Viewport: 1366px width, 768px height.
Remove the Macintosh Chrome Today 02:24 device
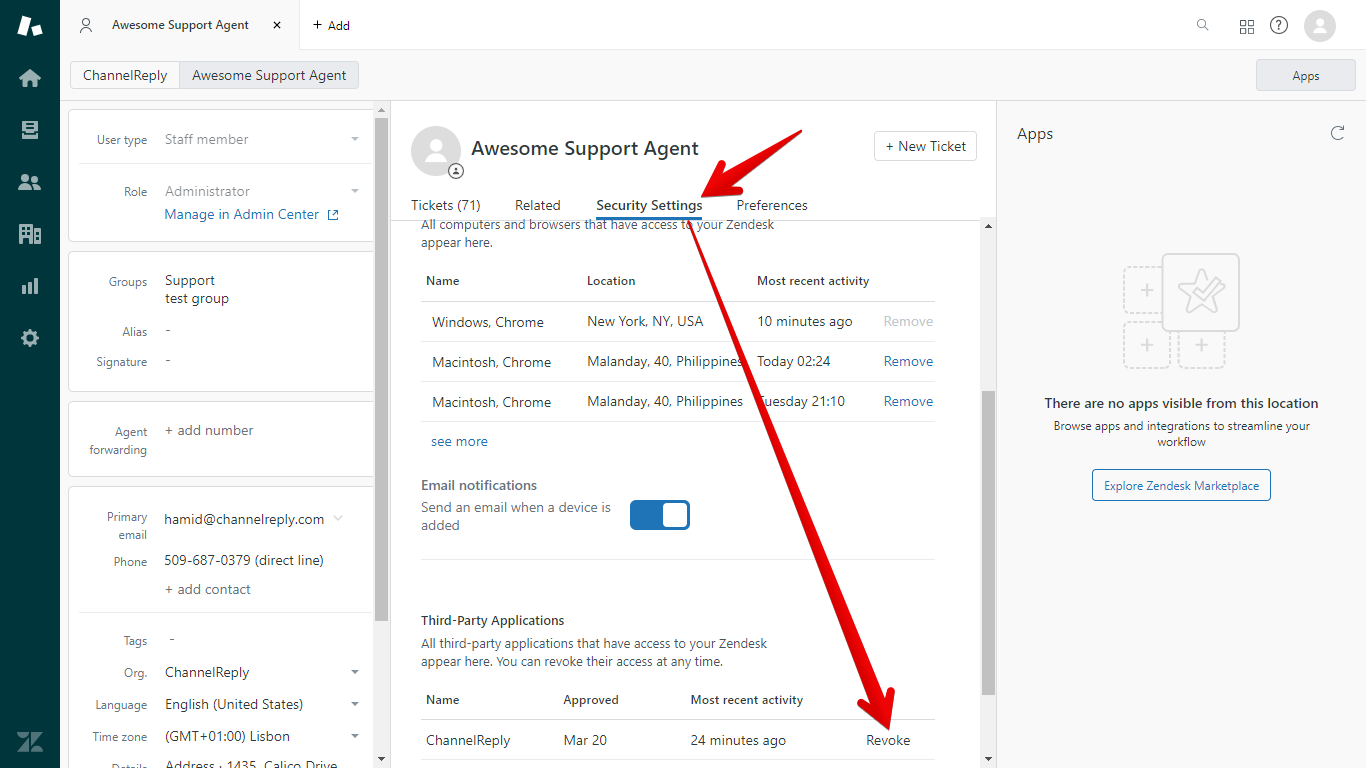coord(908,361)
